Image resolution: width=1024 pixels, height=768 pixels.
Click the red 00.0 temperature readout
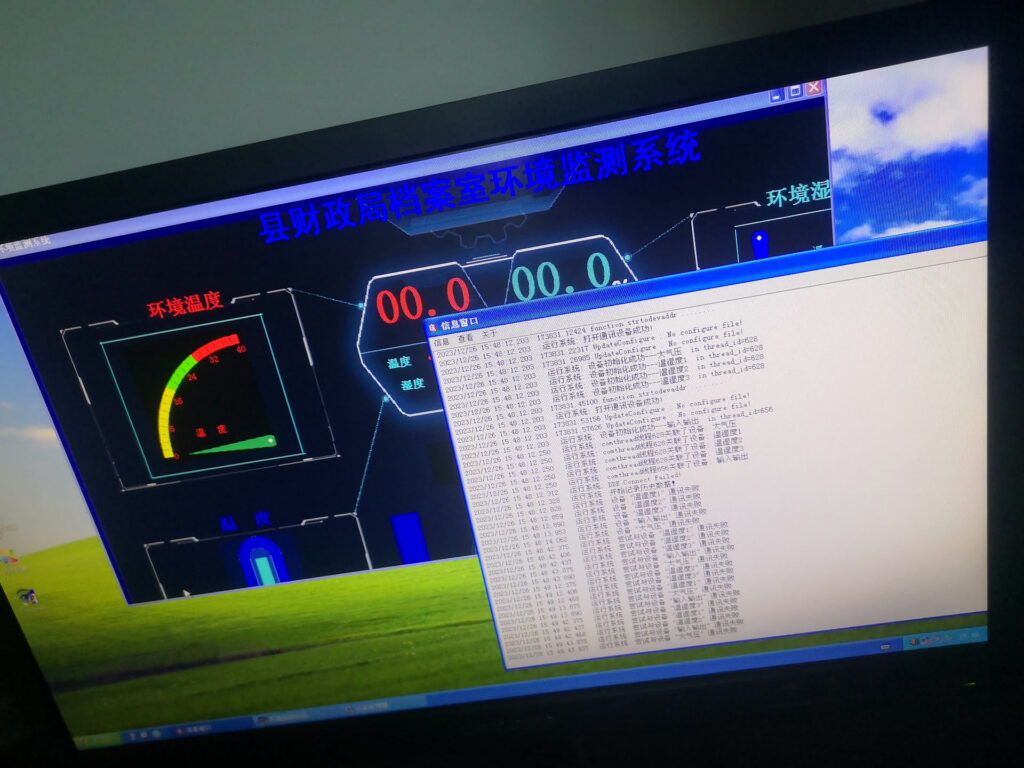423,302
